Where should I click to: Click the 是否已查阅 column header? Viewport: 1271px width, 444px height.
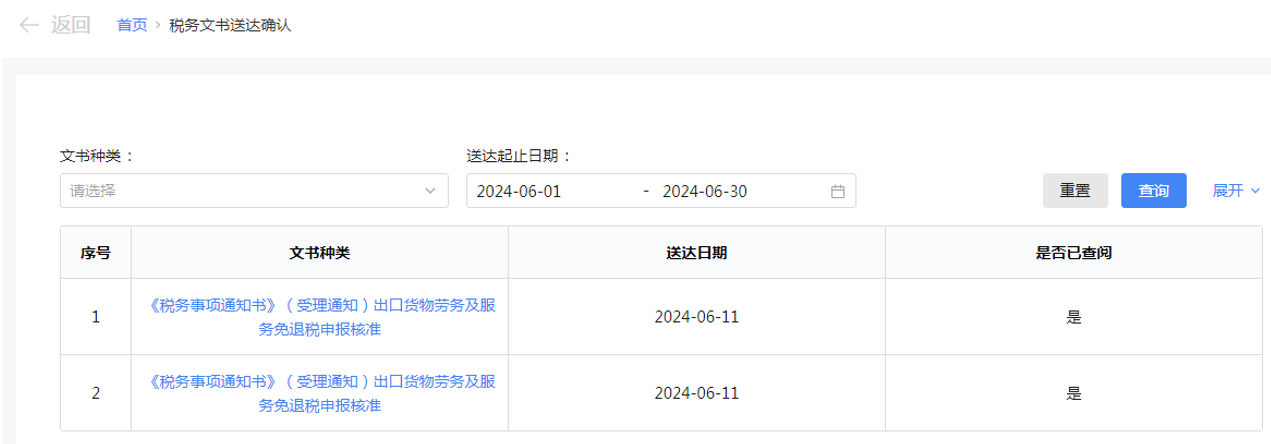pos(1074,252)
